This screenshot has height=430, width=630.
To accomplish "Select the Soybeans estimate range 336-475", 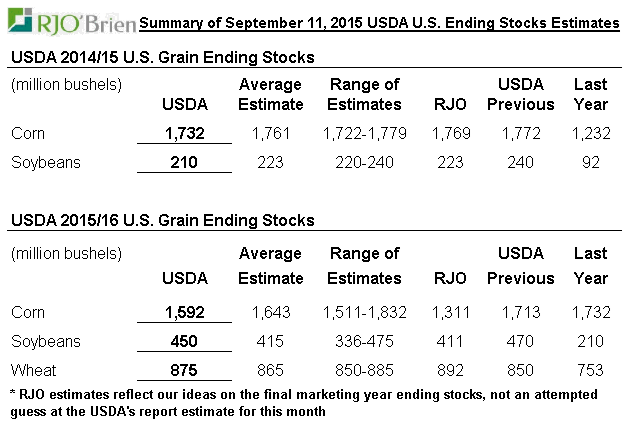I will coord(364,342).
